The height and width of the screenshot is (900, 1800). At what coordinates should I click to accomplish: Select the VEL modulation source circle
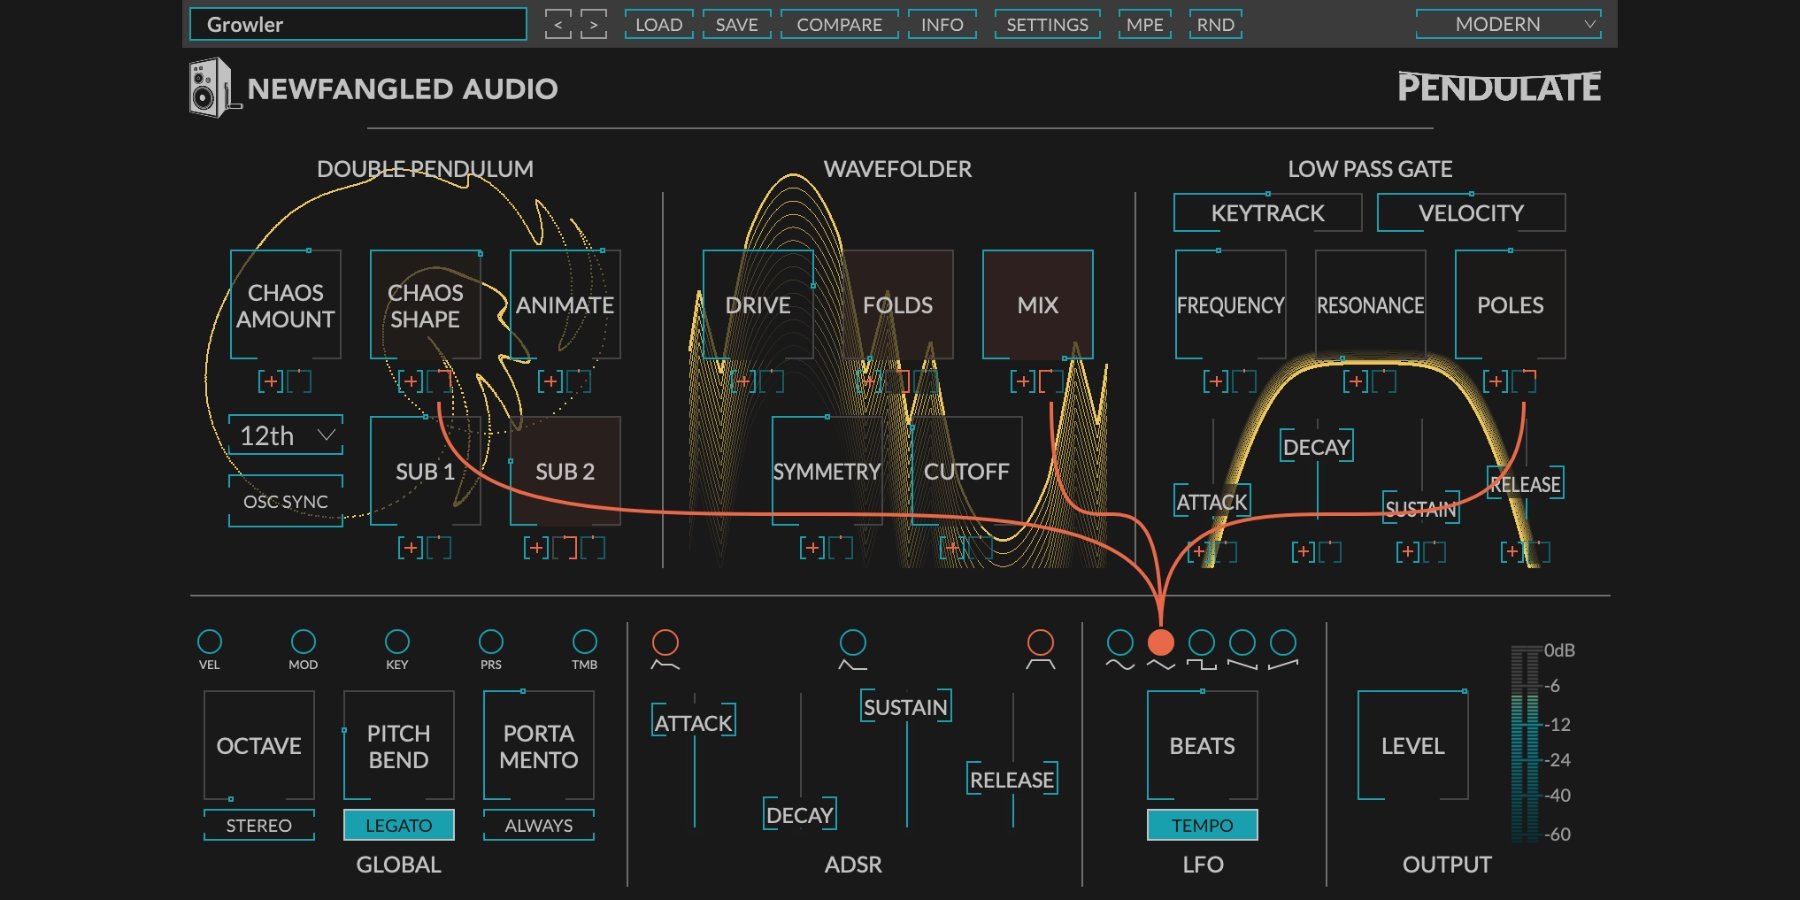[209, 641]
